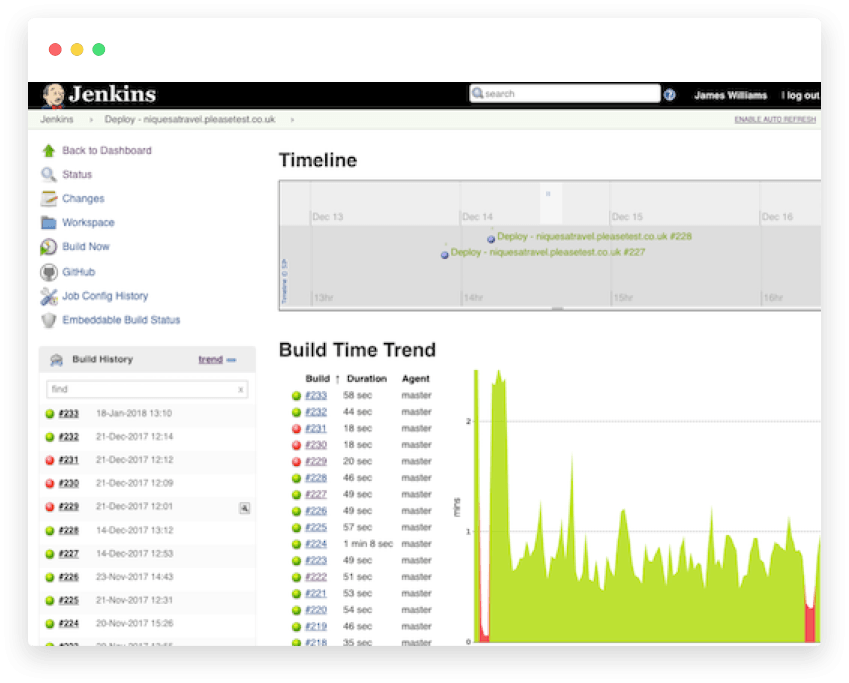Click red status ball for build #231 in history
The width and height of the screenshot is (849, 683).
(x=50, y=460)
